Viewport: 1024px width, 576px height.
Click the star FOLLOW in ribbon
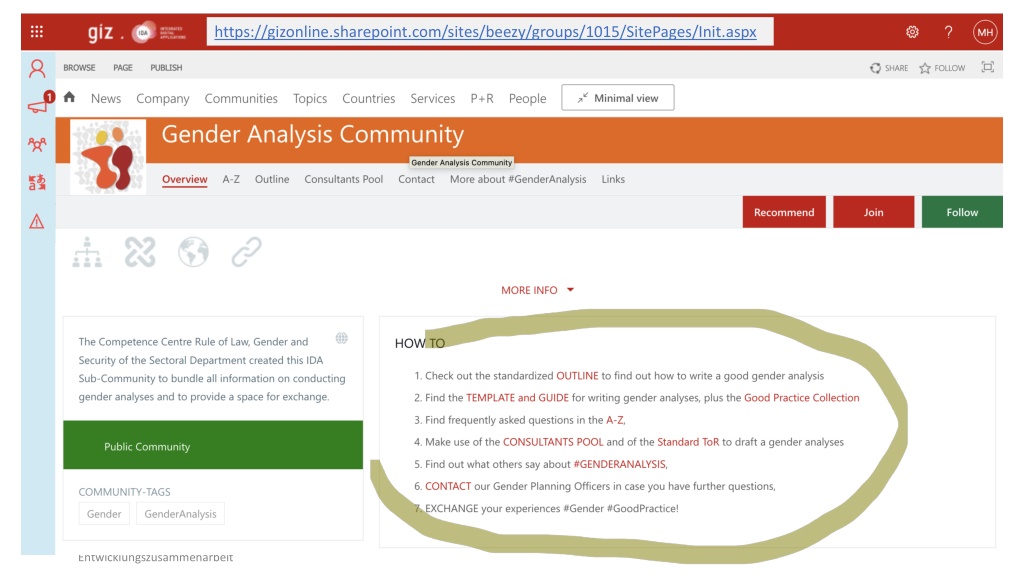942,68
